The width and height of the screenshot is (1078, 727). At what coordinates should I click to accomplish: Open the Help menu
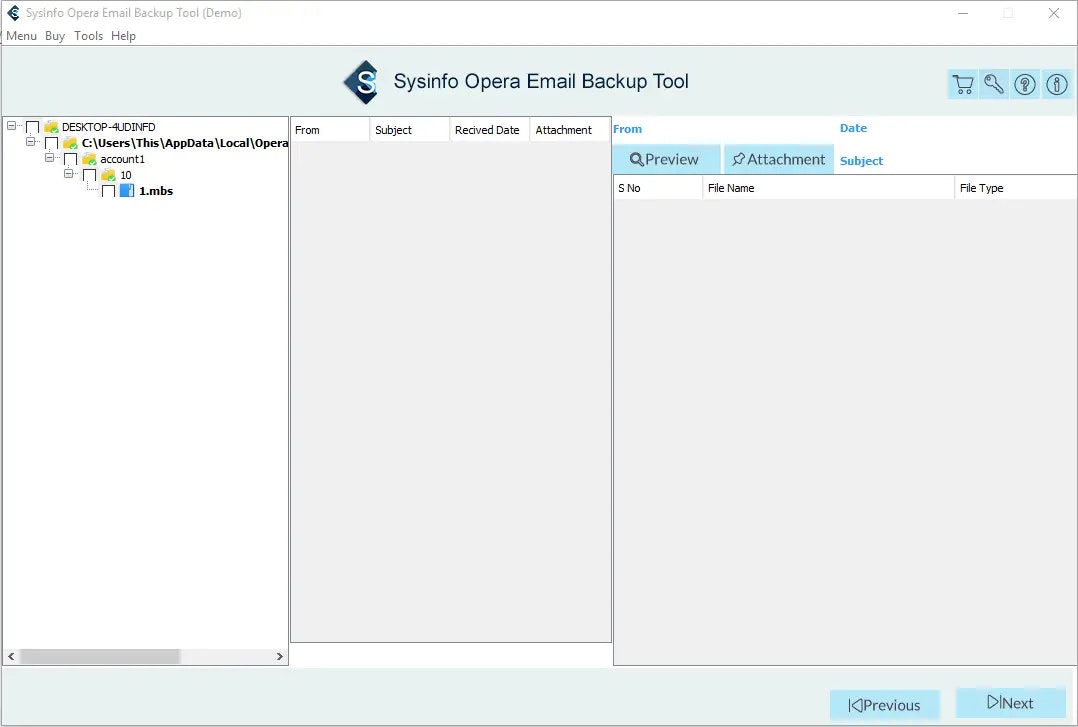click(x=124, y=36)
